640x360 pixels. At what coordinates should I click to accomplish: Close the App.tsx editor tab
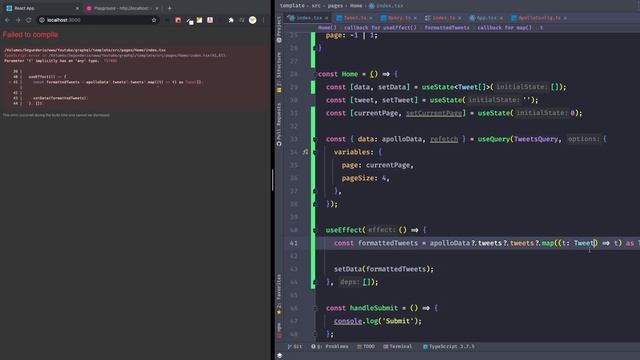coord(501,18)
